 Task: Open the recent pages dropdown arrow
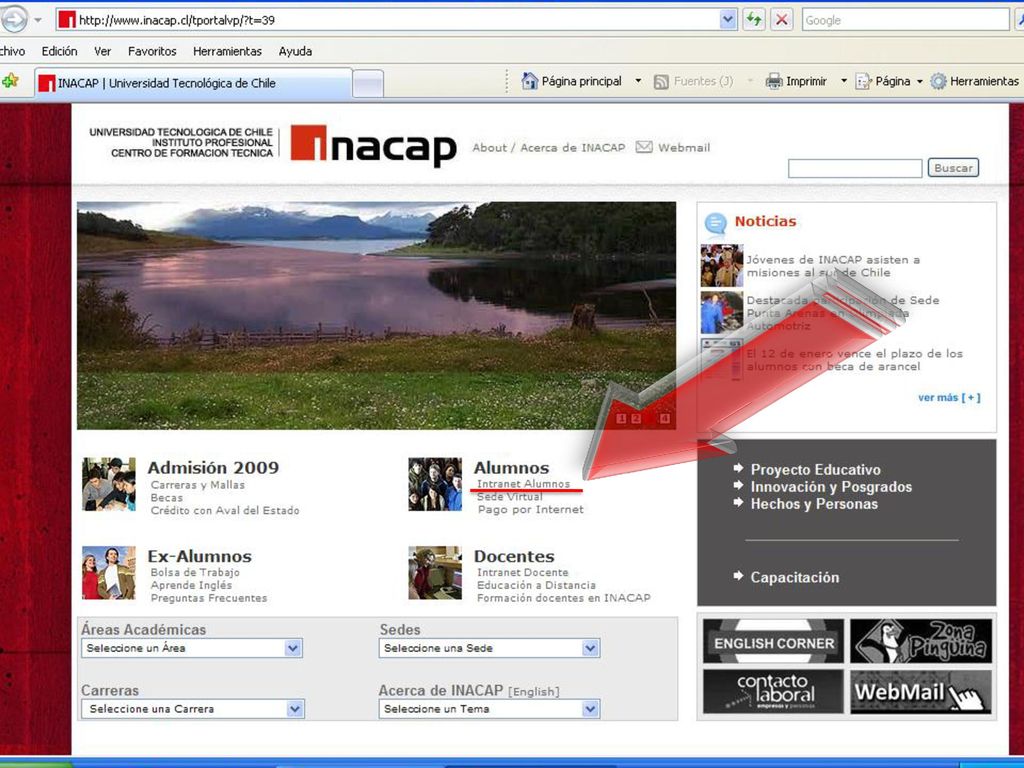click(x=38, y=20)
